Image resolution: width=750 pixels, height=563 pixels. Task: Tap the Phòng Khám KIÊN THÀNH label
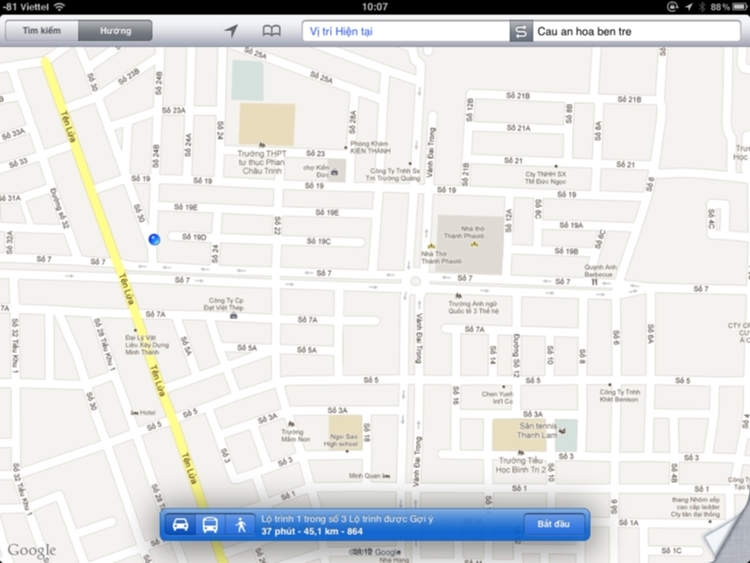370,147
